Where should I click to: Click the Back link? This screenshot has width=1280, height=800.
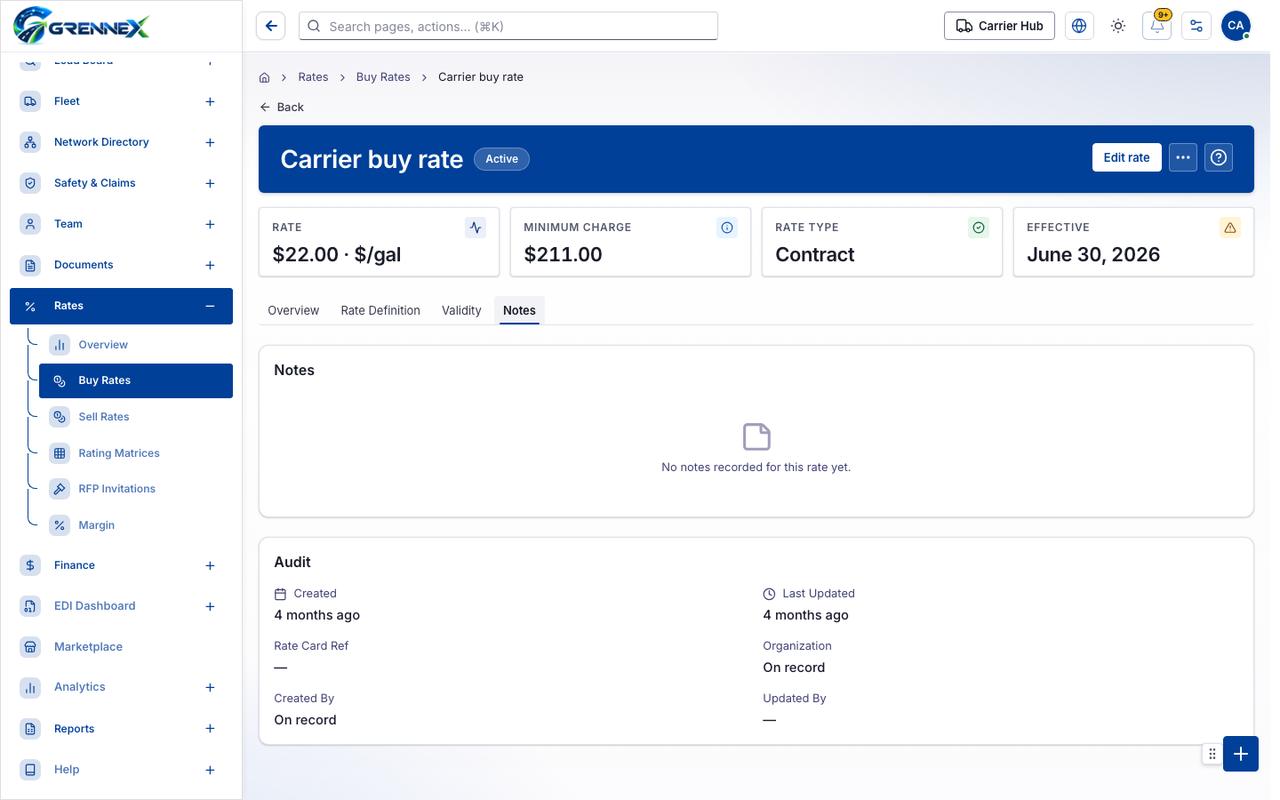281,107
